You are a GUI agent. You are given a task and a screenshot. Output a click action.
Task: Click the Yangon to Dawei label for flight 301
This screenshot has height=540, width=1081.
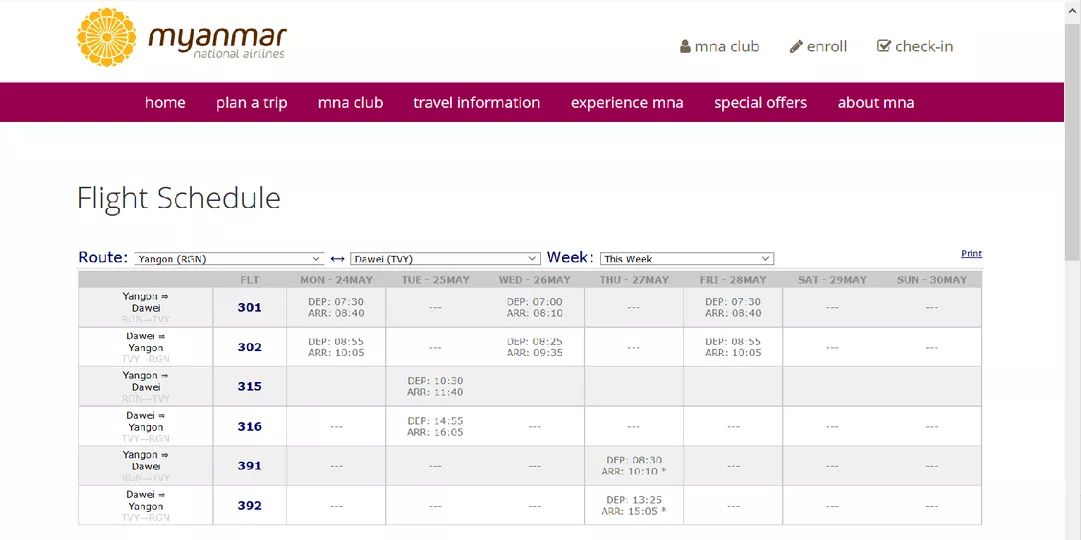tap(146, 308)
